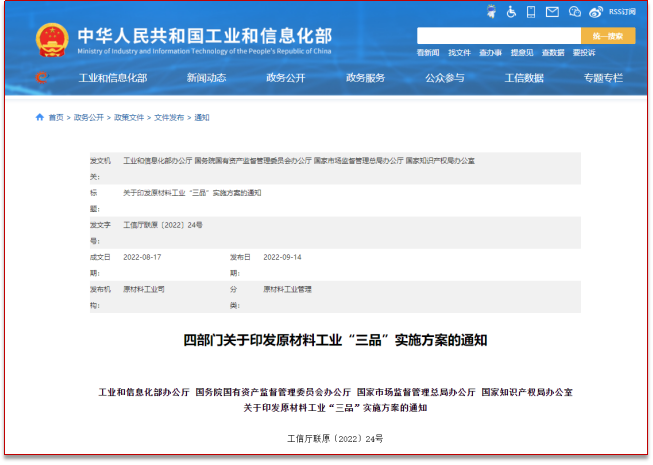Click the robot assistant icon
This screenshot has height=465, width=653.
coord(490,12)
